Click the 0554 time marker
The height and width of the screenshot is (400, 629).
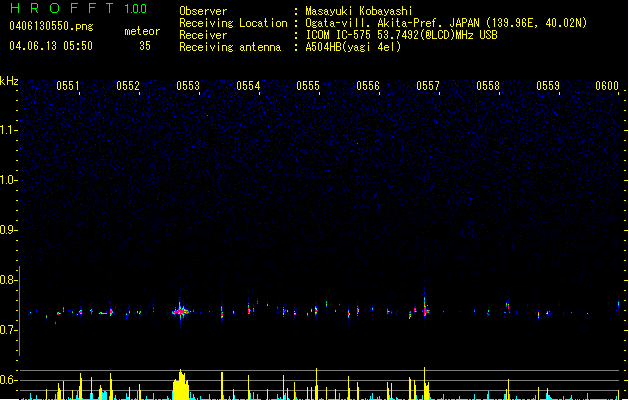(248, 86)
